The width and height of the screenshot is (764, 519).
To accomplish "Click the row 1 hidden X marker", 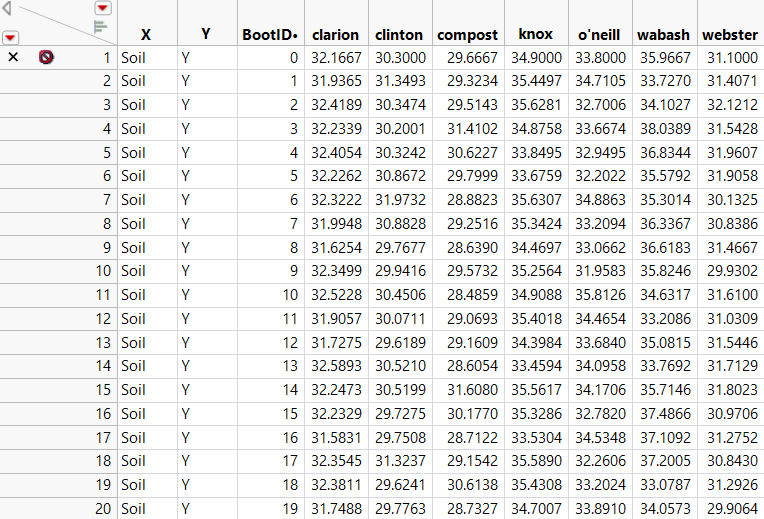I will [x=13, y=58].
